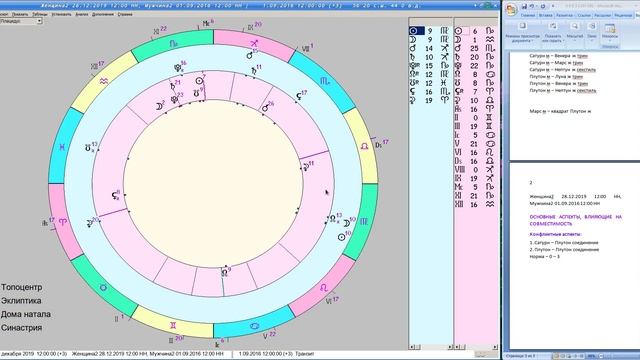Click the Эклиптика label
The image size is (640, 360).
click(x=21, y=301)
